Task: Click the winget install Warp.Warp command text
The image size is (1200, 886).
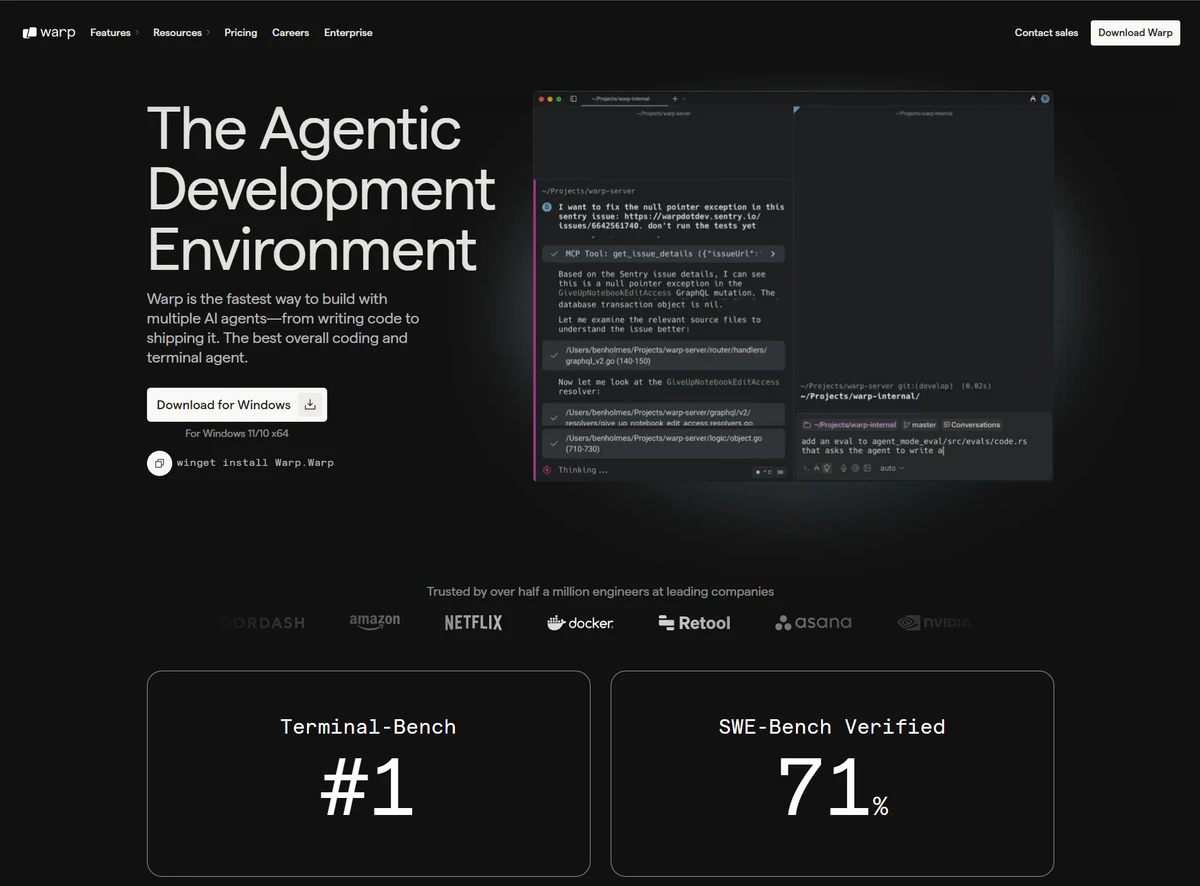Action: pyautogui.click(x=255, y=463)
